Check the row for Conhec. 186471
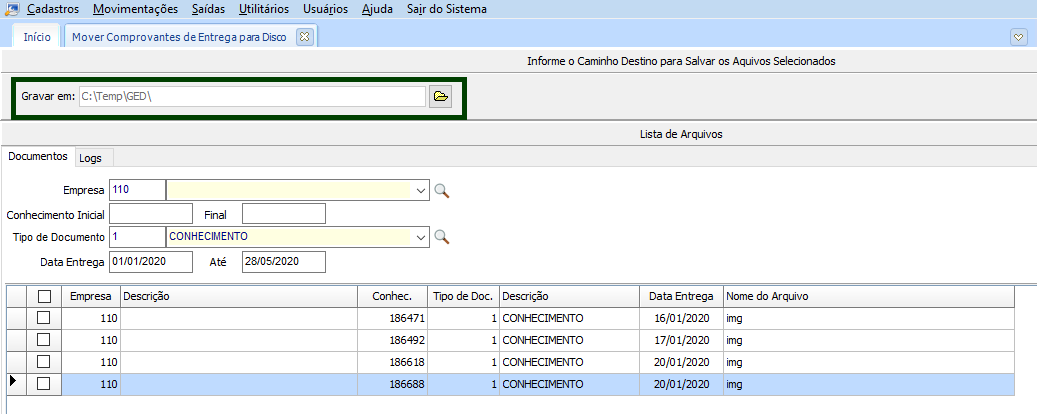The width and height of the screenshot is (1037, 414). tap(43, 318)
